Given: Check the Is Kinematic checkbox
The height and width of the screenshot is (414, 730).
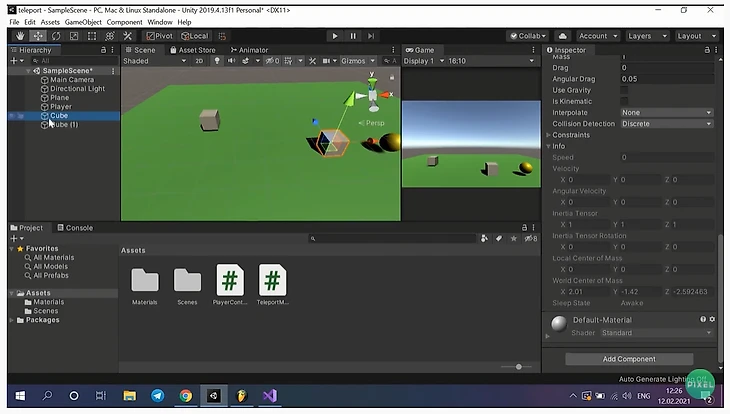Looking at the screenshot, I should [625, 101].
